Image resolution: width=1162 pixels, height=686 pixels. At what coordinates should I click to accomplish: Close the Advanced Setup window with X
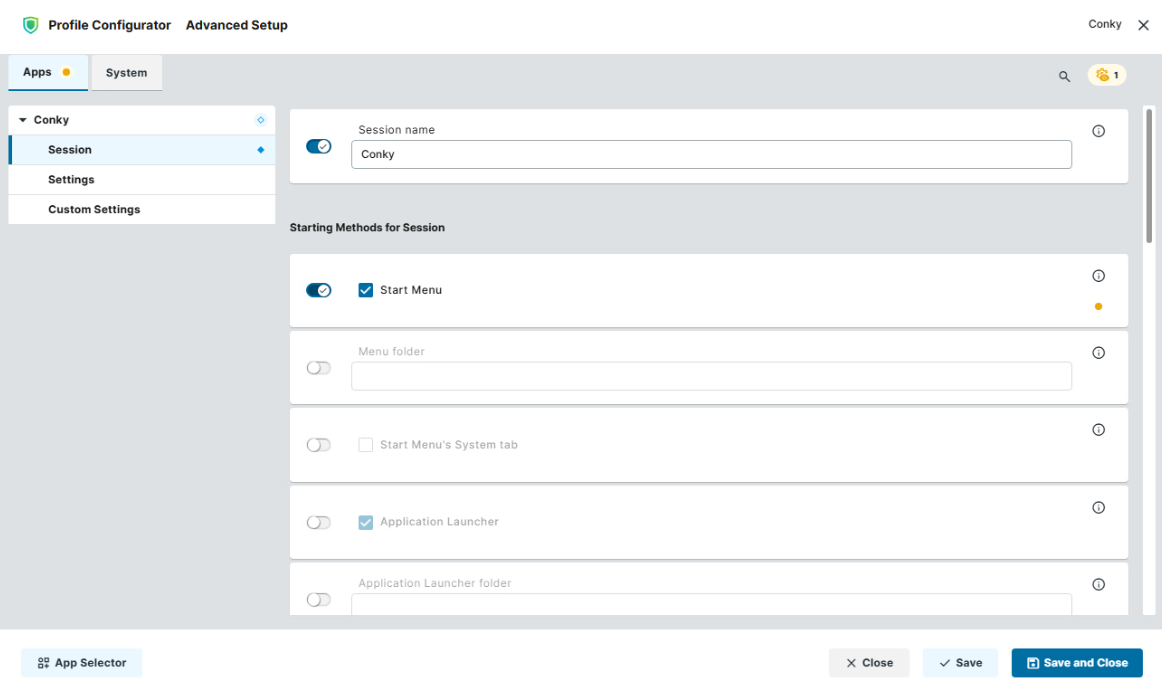tap(1143, 25)
